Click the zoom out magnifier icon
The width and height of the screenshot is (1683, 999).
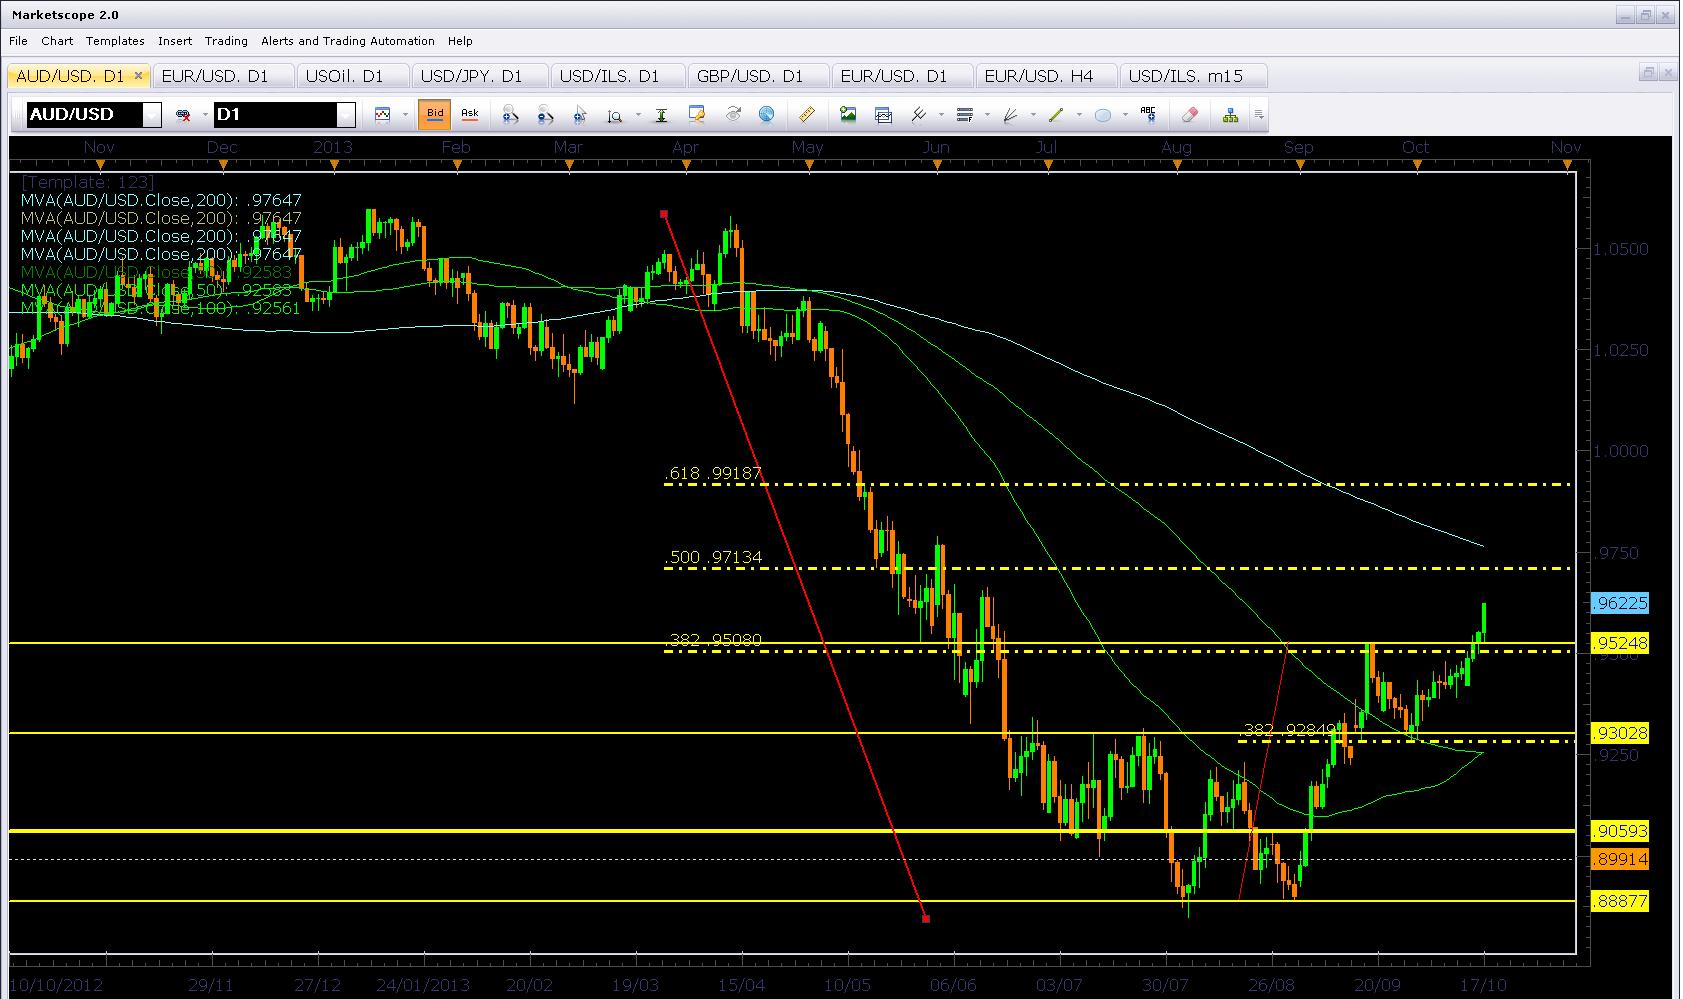[x=545, y=115]
